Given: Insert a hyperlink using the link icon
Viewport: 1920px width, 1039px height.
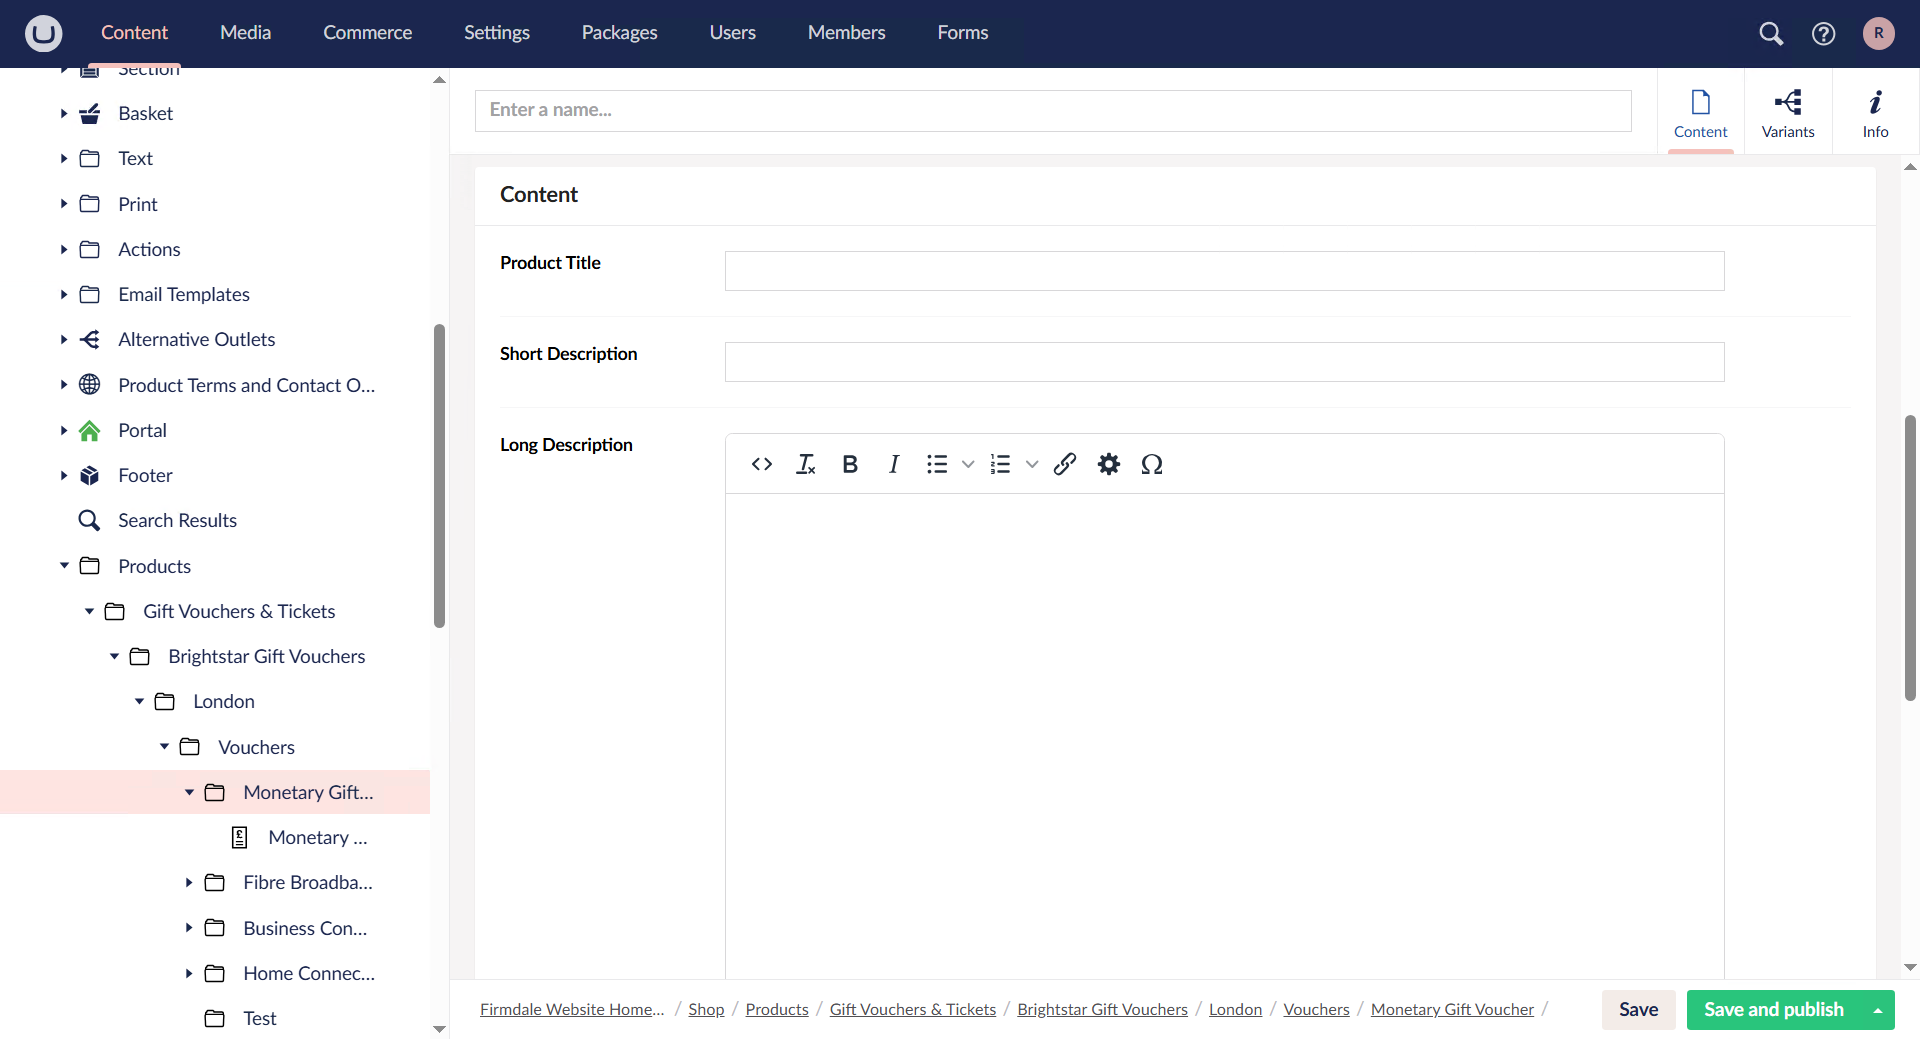Looking at the screenshot, I should click(x=1064, y=464).
